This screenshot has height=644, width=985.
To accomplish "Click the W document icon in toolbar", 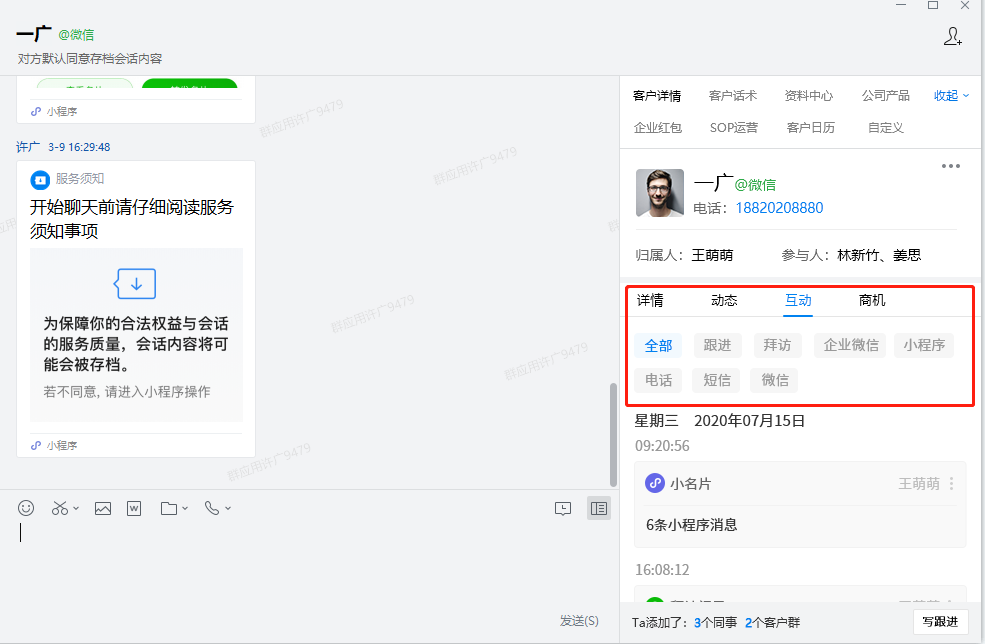I will [134, 508].
